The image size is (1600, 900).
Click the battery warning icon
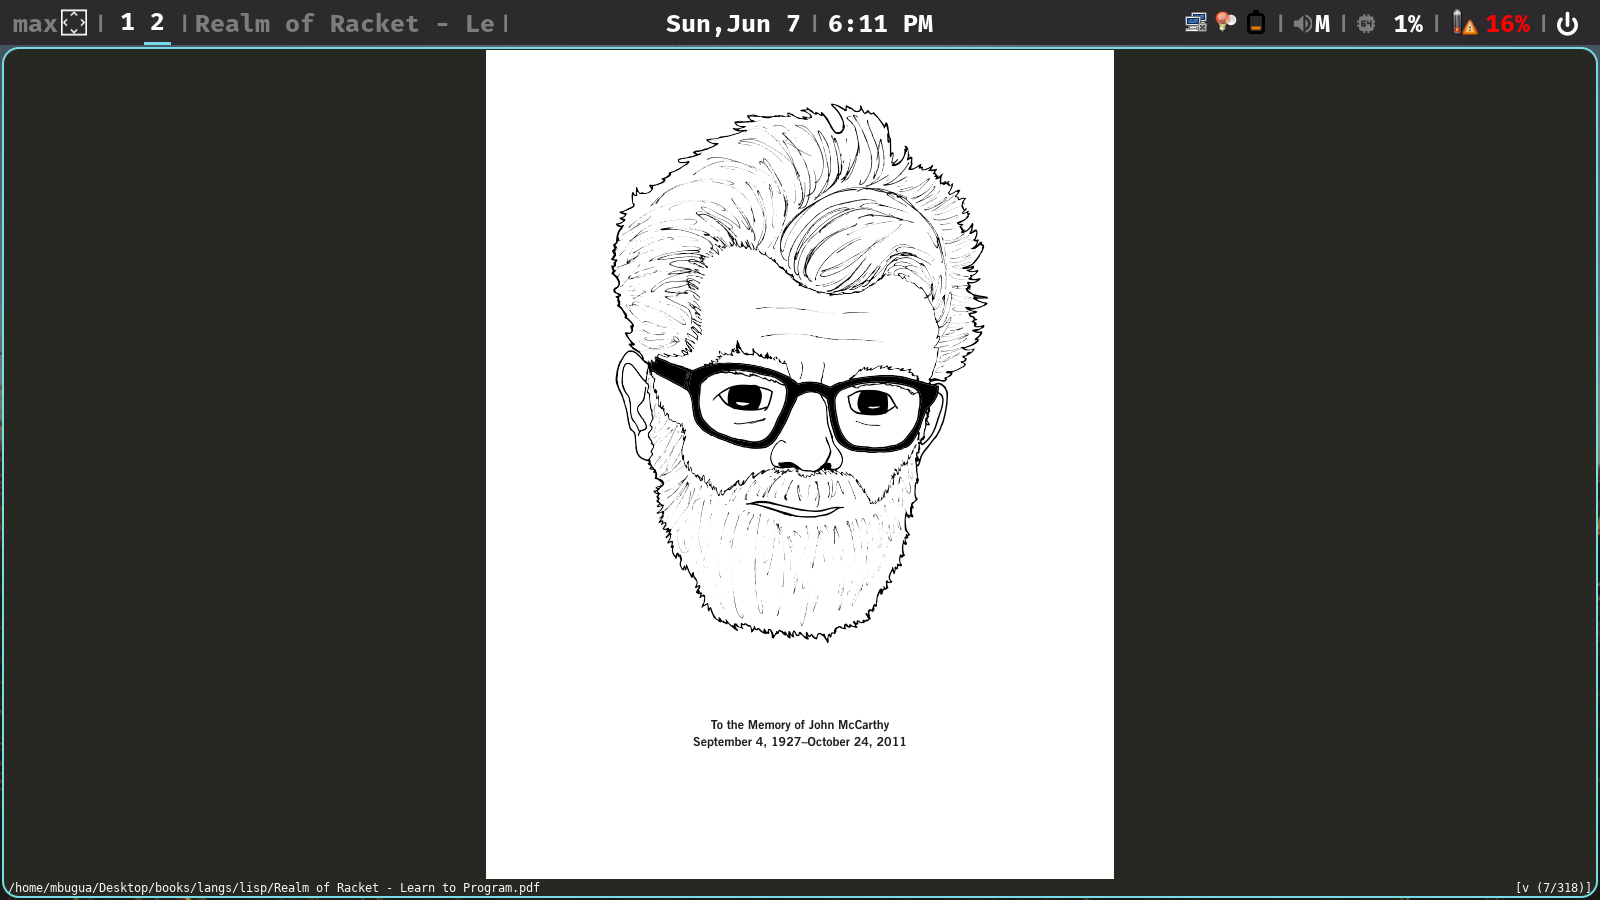click(1464, 22)
